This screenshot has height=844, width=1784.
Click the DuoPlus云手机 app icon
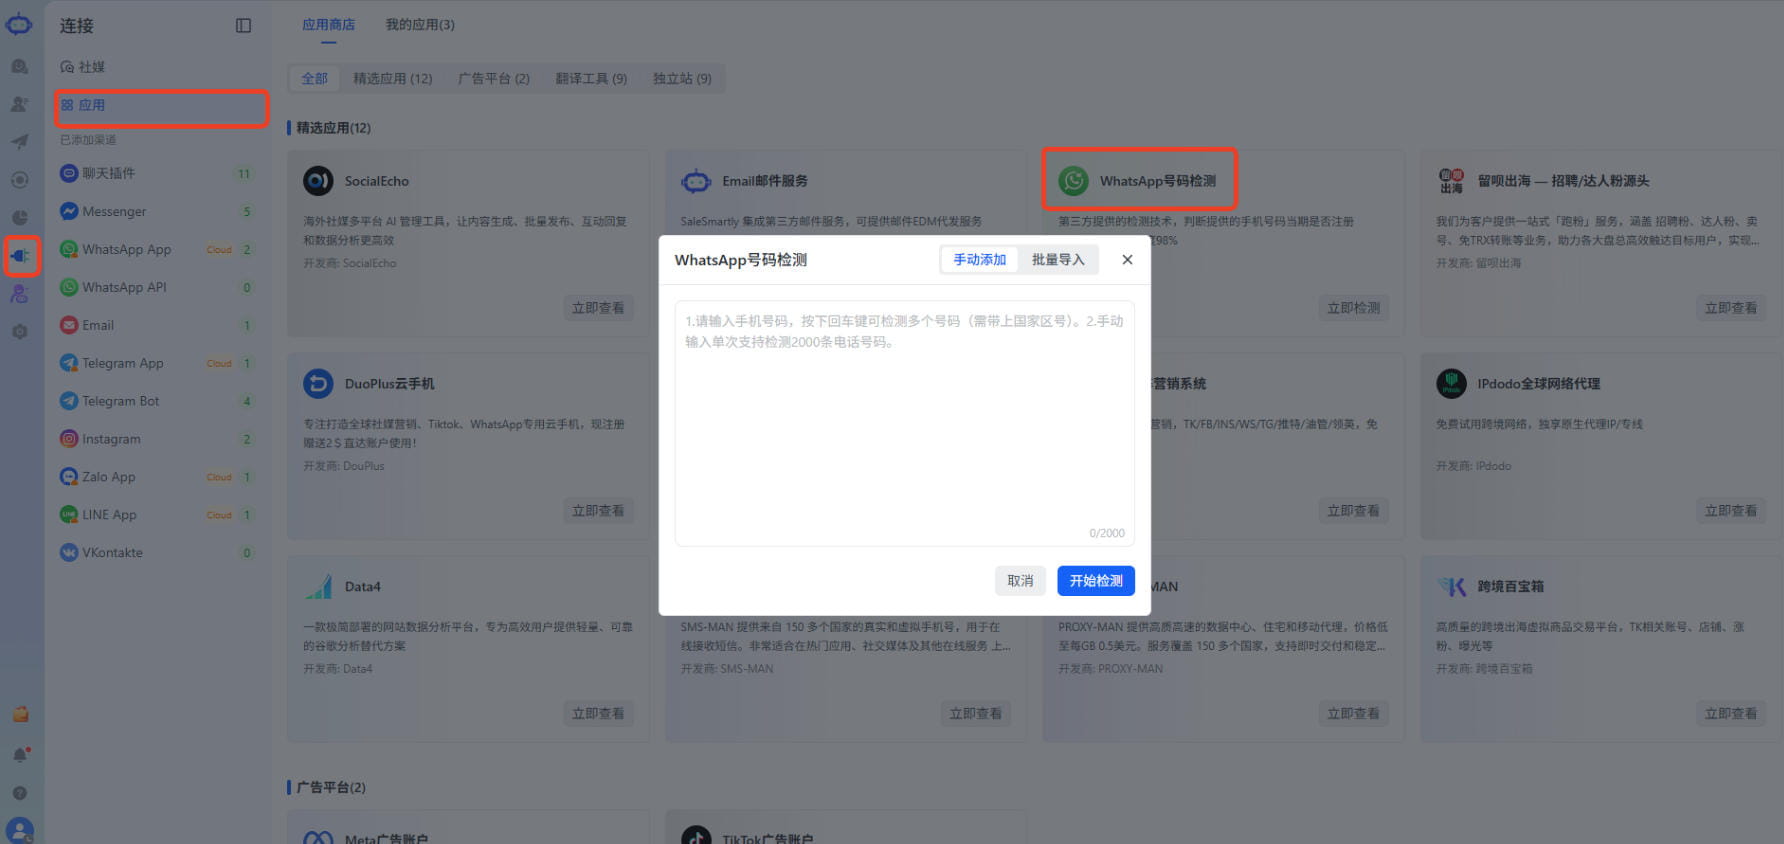(318, 384)
